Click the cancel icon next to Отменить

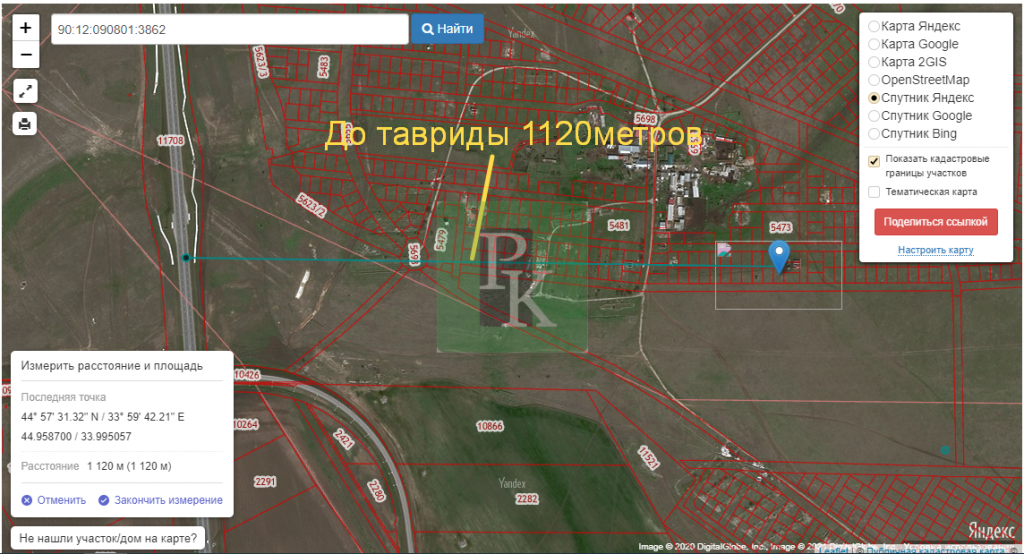click(27, 500)
